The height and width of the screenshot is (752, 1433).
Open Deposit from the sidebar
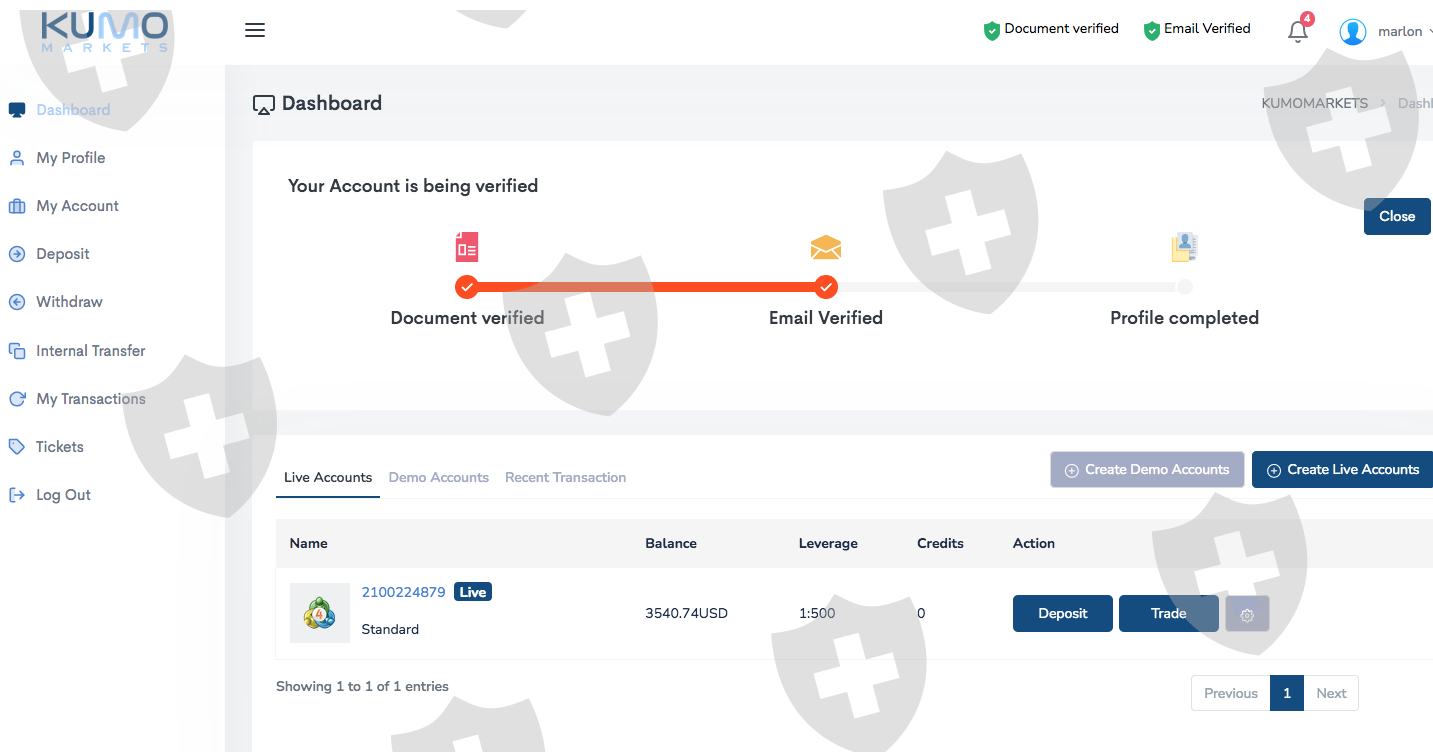[x=63, y=254]
